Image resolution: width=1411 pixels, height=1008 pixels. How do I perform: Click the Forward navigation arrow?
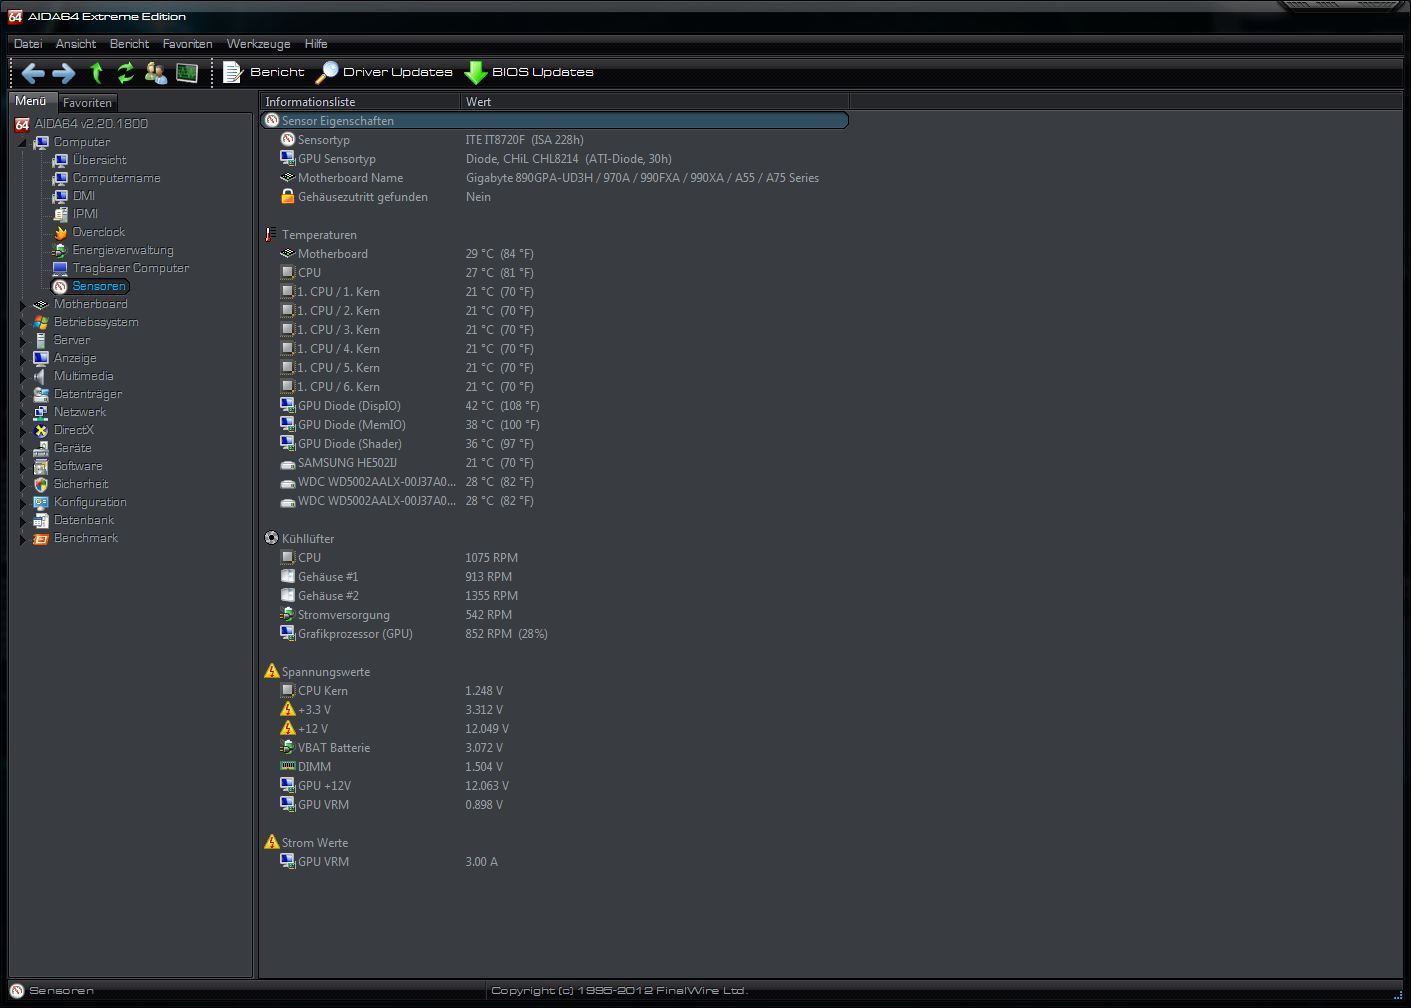coord(64,72)
